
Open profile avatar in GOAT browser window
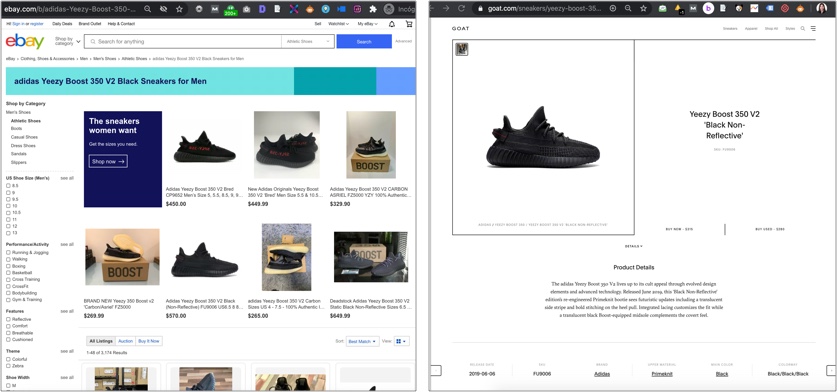tap(822, 9)
